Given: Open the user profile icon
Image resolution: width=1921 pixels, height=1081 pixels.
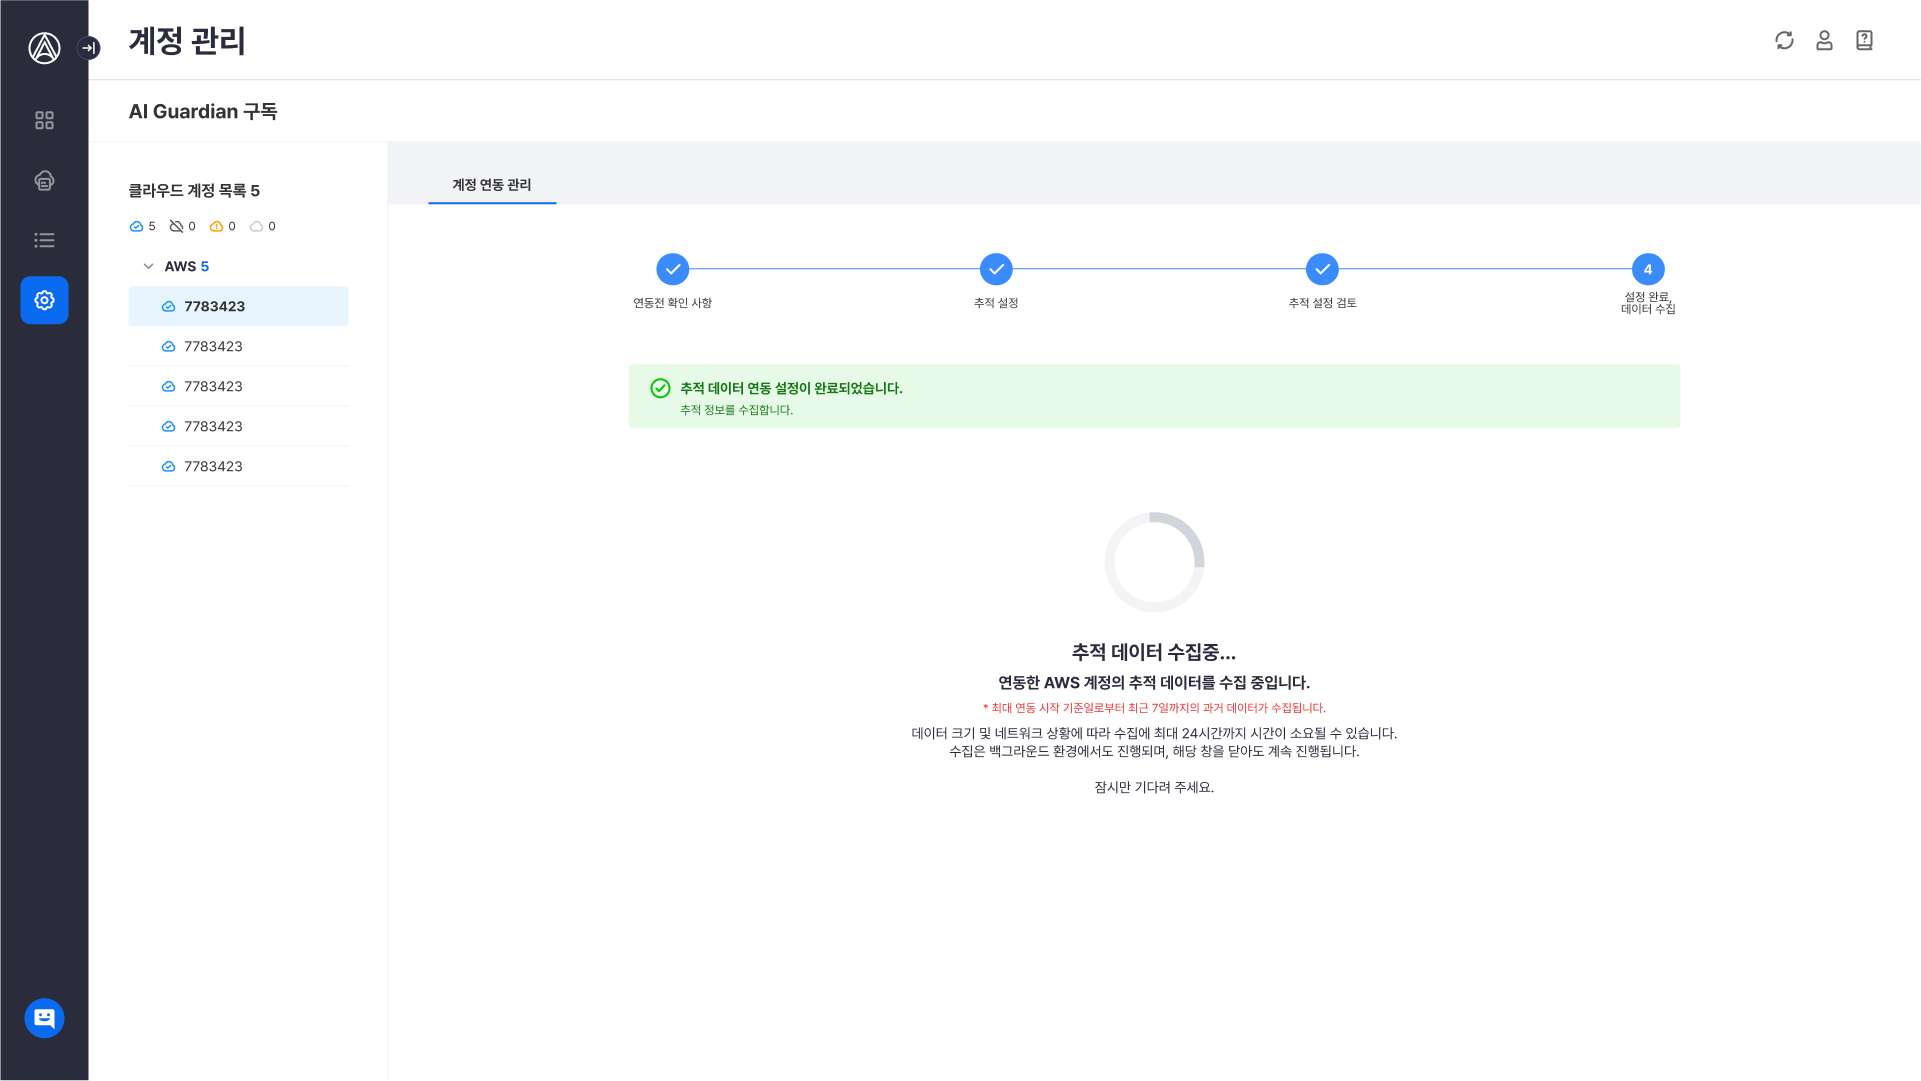Looking at the screenshot, I should click(1824, 40).
